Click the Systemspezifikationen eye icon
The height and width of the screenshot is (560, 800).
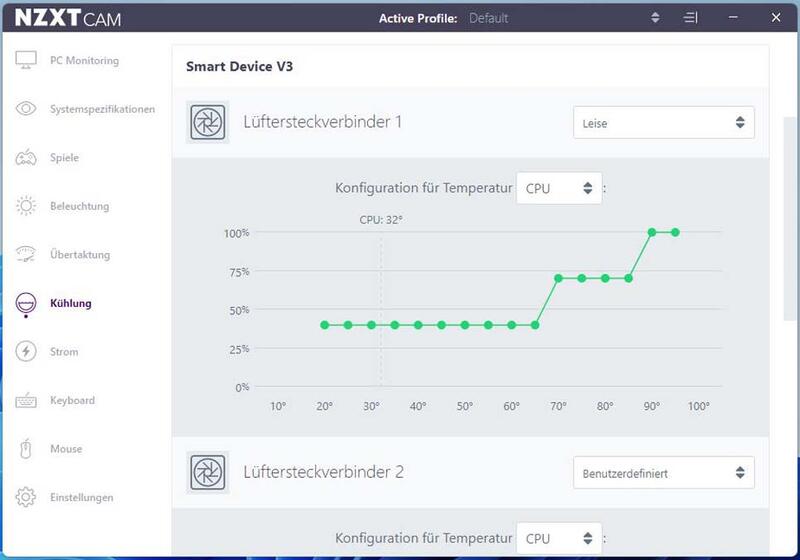click(26, 109)
